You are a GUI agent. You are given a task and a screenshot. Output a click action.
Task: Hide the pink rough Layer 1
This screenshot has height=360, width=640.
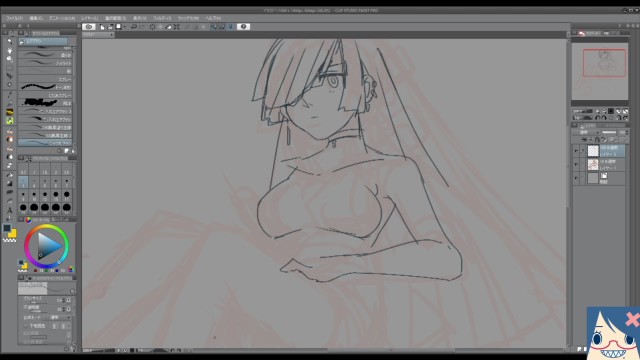coord(576,164)
